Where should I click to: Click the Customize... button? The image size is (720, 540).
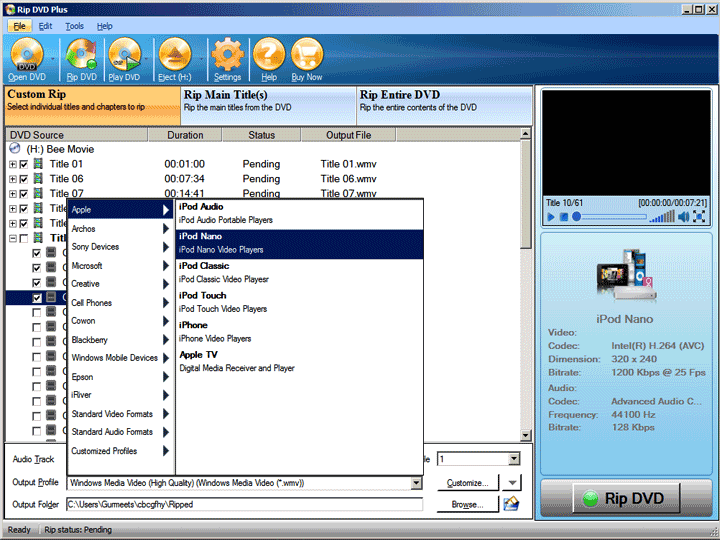(x=467, y=483)
